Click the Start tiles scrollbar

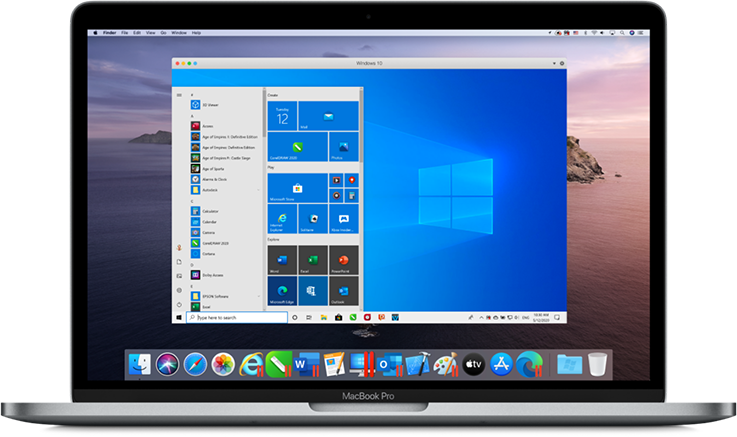tap(361, 125)
